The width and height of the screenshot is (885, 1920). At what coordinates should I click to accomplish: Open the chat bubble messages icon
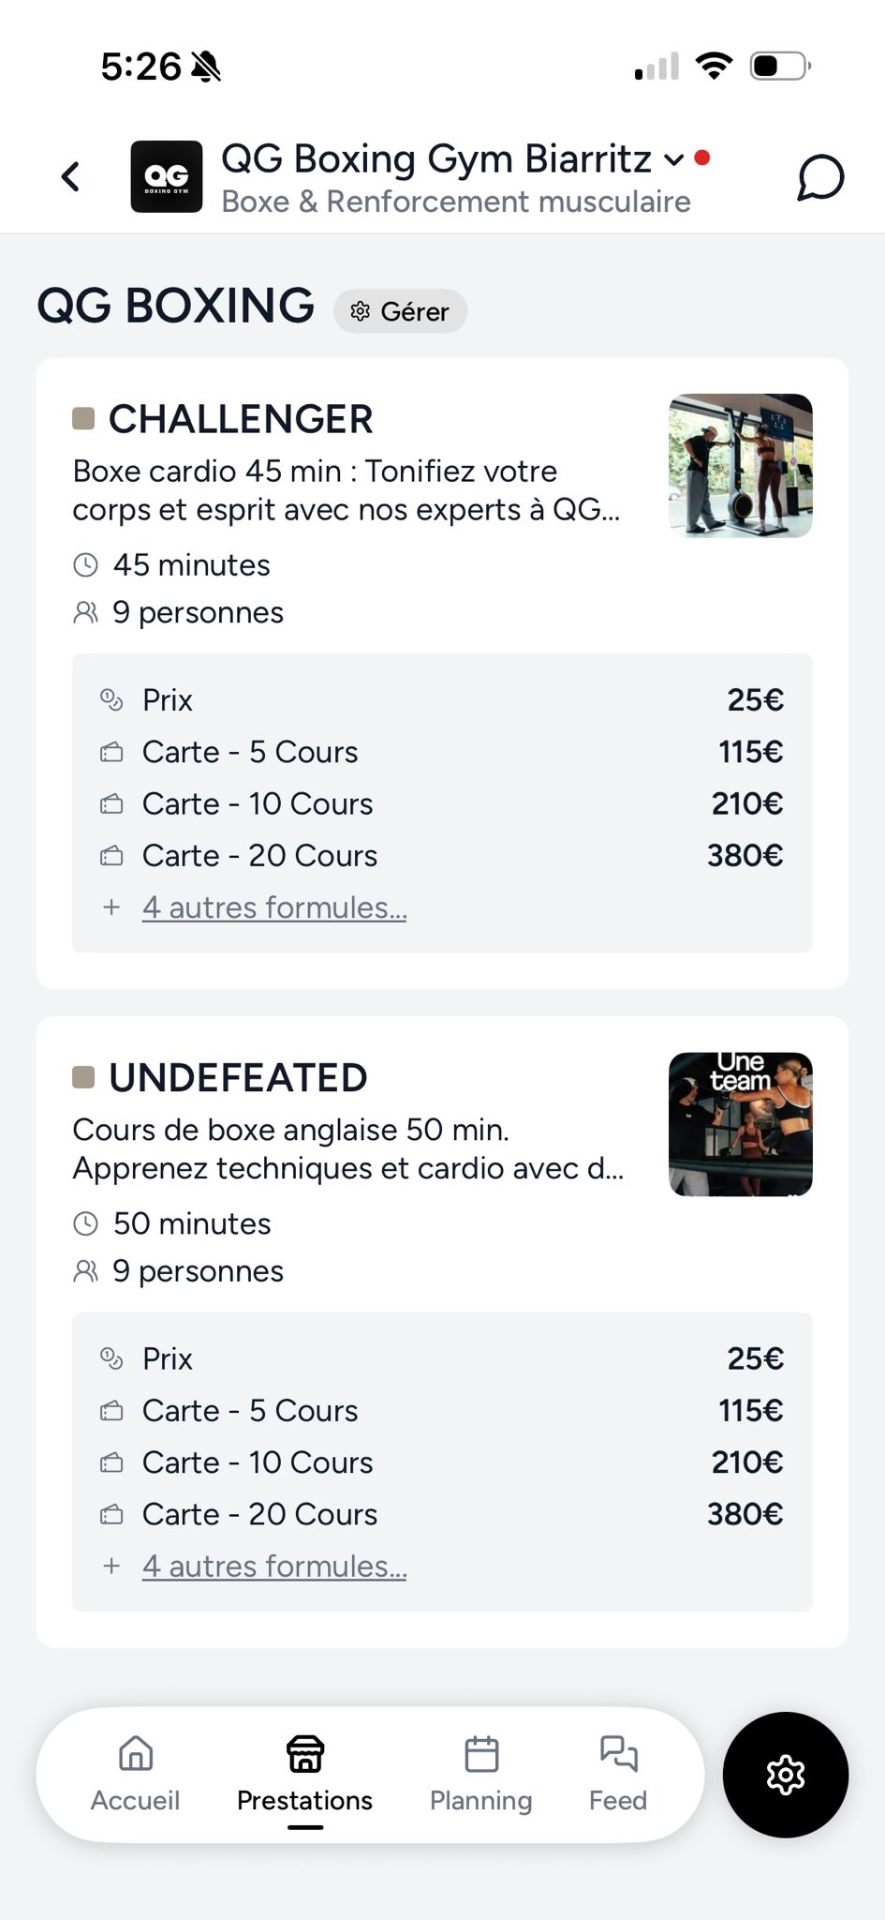pyautogui.click(x=820, y=178)
